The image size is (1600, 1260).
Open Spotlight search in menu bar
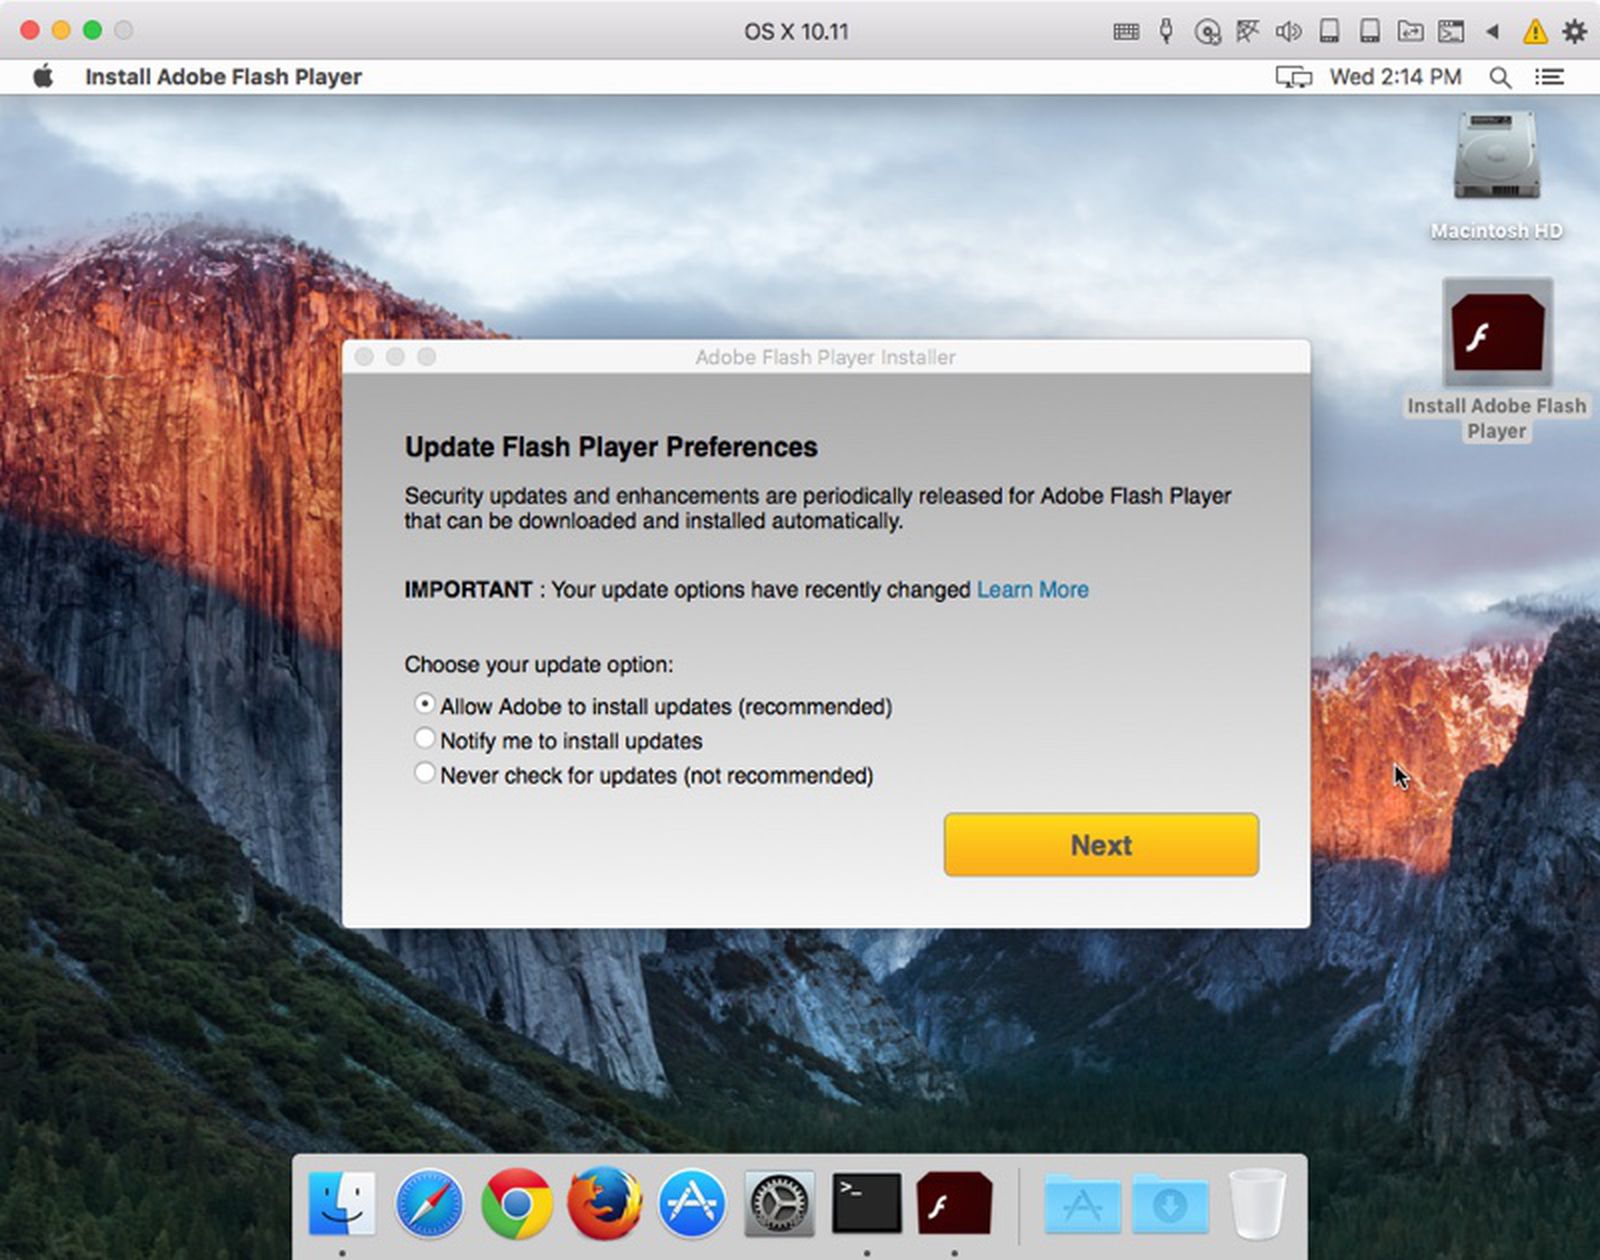1499,77
